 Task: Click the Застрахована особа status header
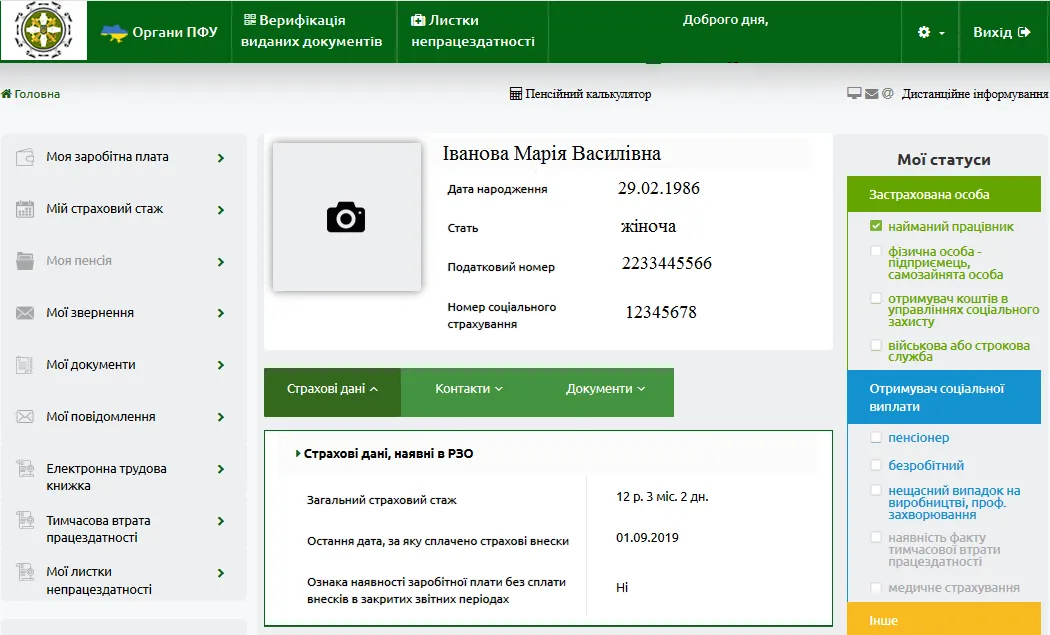tap(944, 194)
